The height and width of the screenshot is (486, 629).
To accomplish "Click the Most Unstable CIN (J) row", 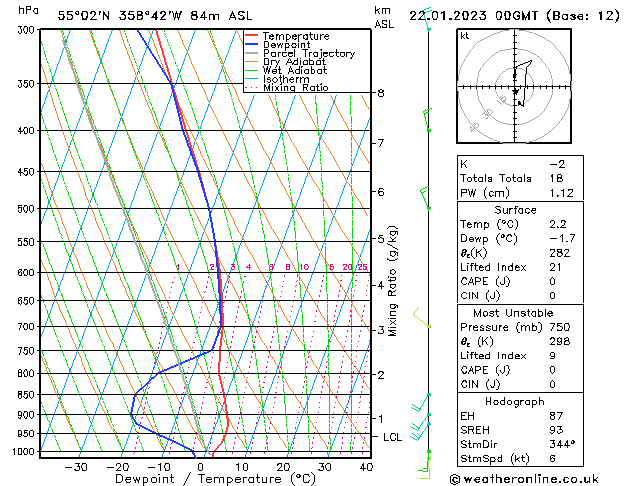I will click(x=520, y=384).
